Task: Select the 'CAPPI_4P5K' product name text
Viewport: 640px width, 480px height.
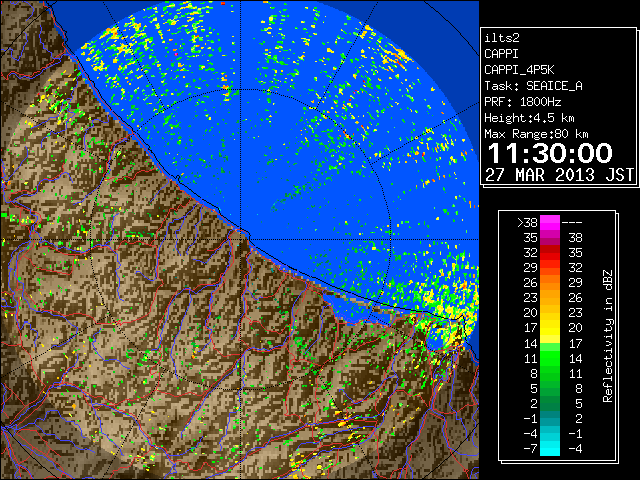Action: [519, 70]
